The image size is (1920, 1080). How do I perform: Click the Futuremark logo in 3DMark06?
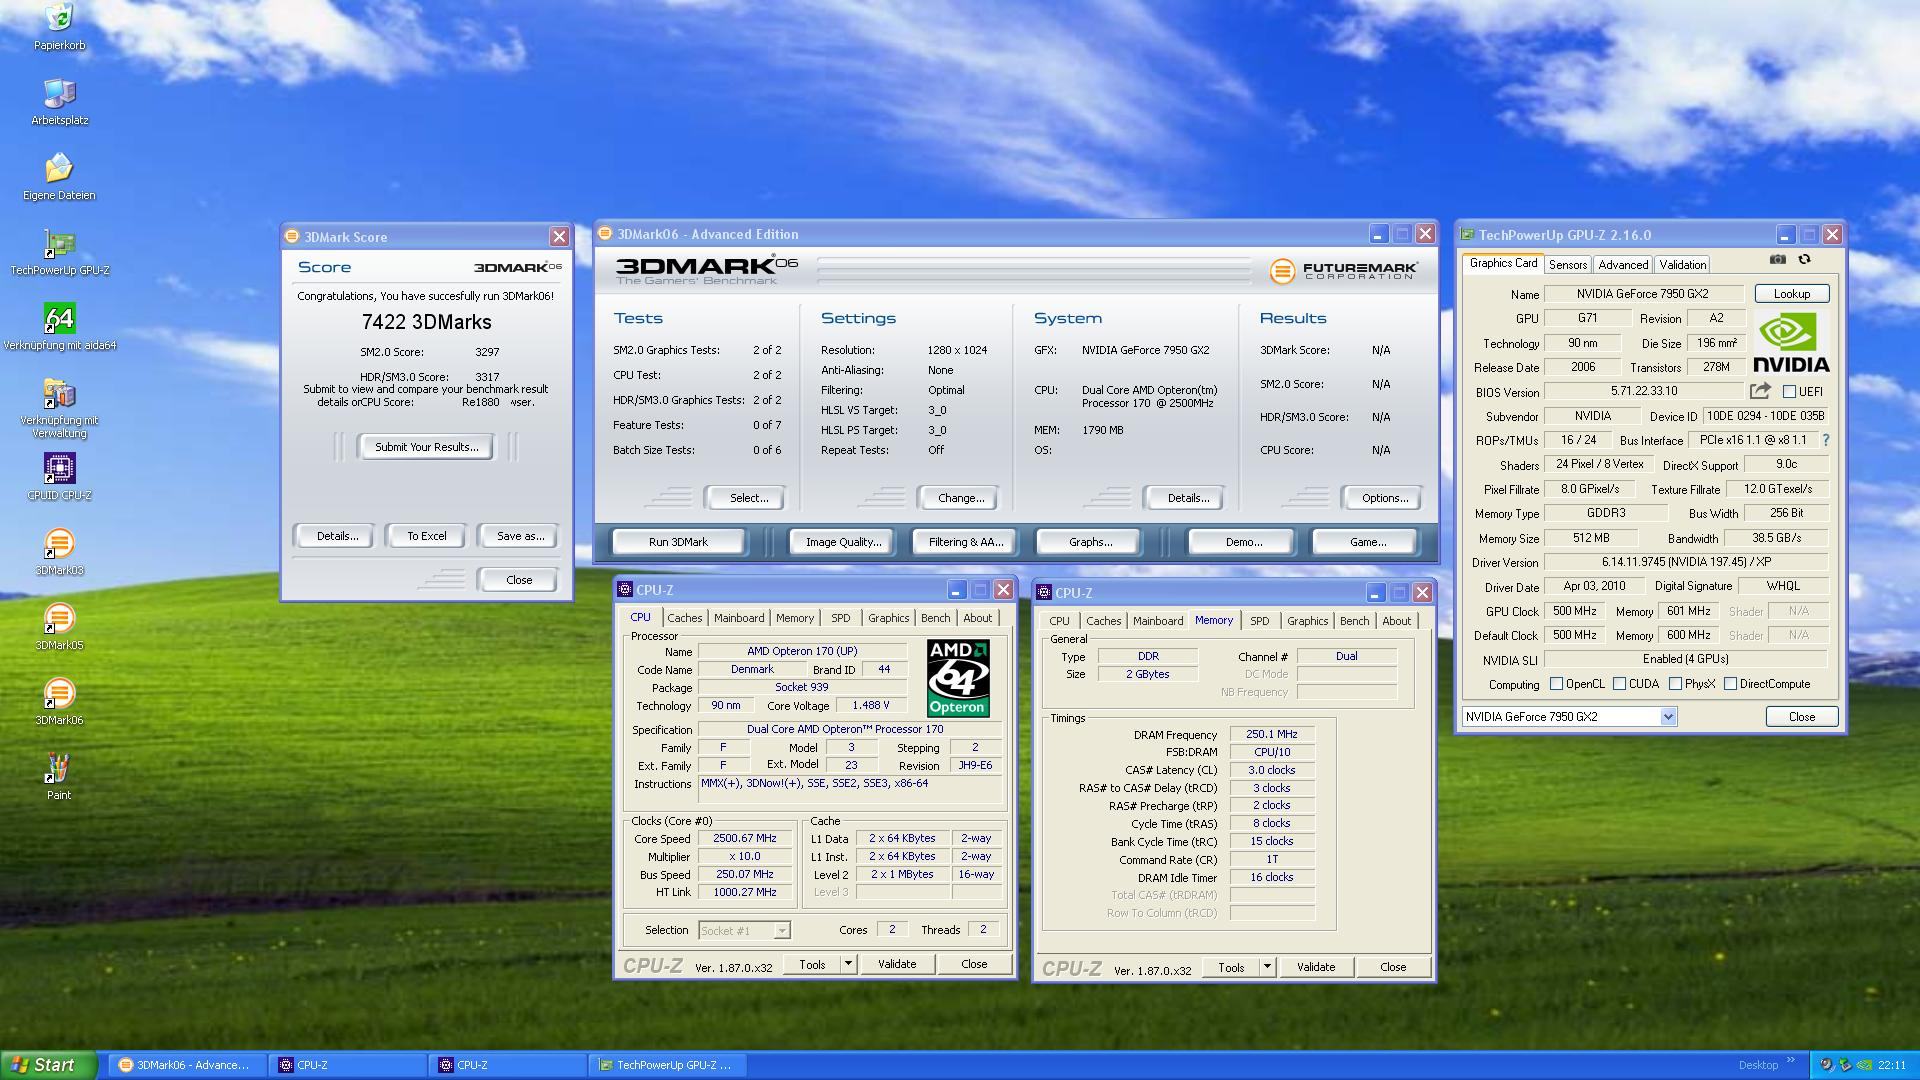coord(1344,271)
